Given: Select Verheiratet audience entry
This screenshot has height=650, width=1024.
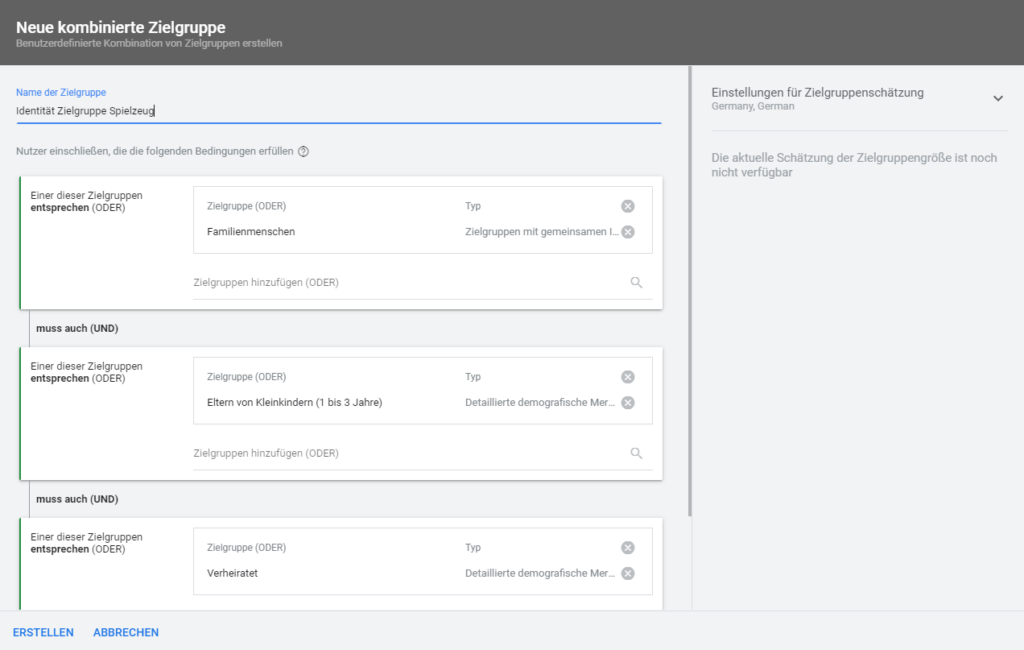Looking at the screenshot, I should tap(232, 574).
